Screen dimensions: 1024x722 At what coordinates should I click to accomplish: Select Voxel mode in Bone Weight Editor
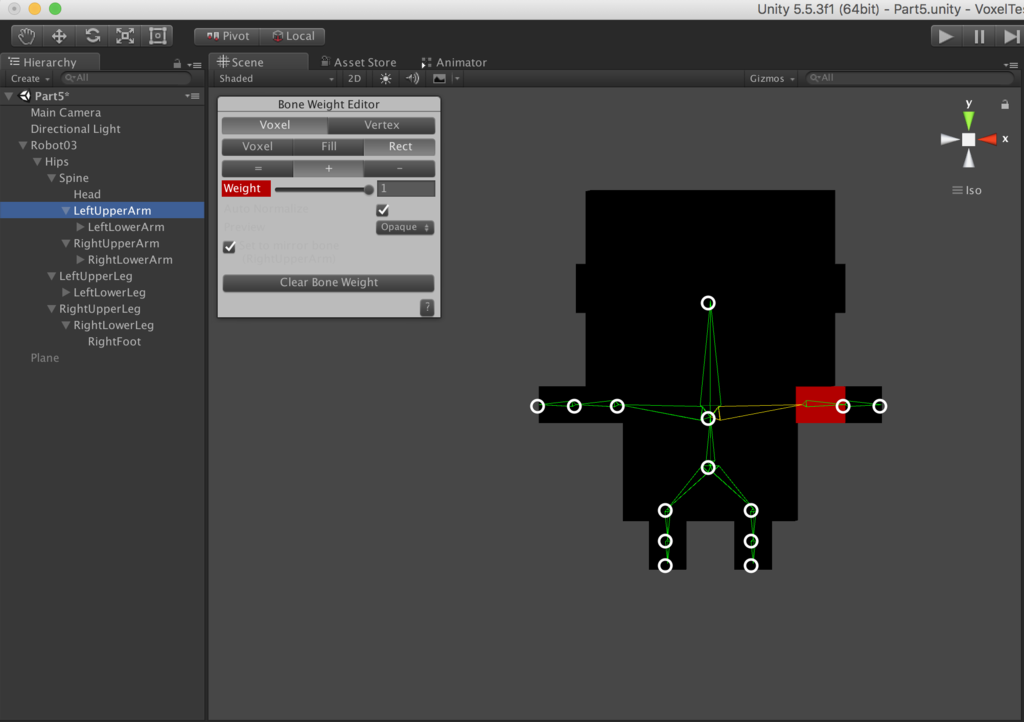(274, 125)
